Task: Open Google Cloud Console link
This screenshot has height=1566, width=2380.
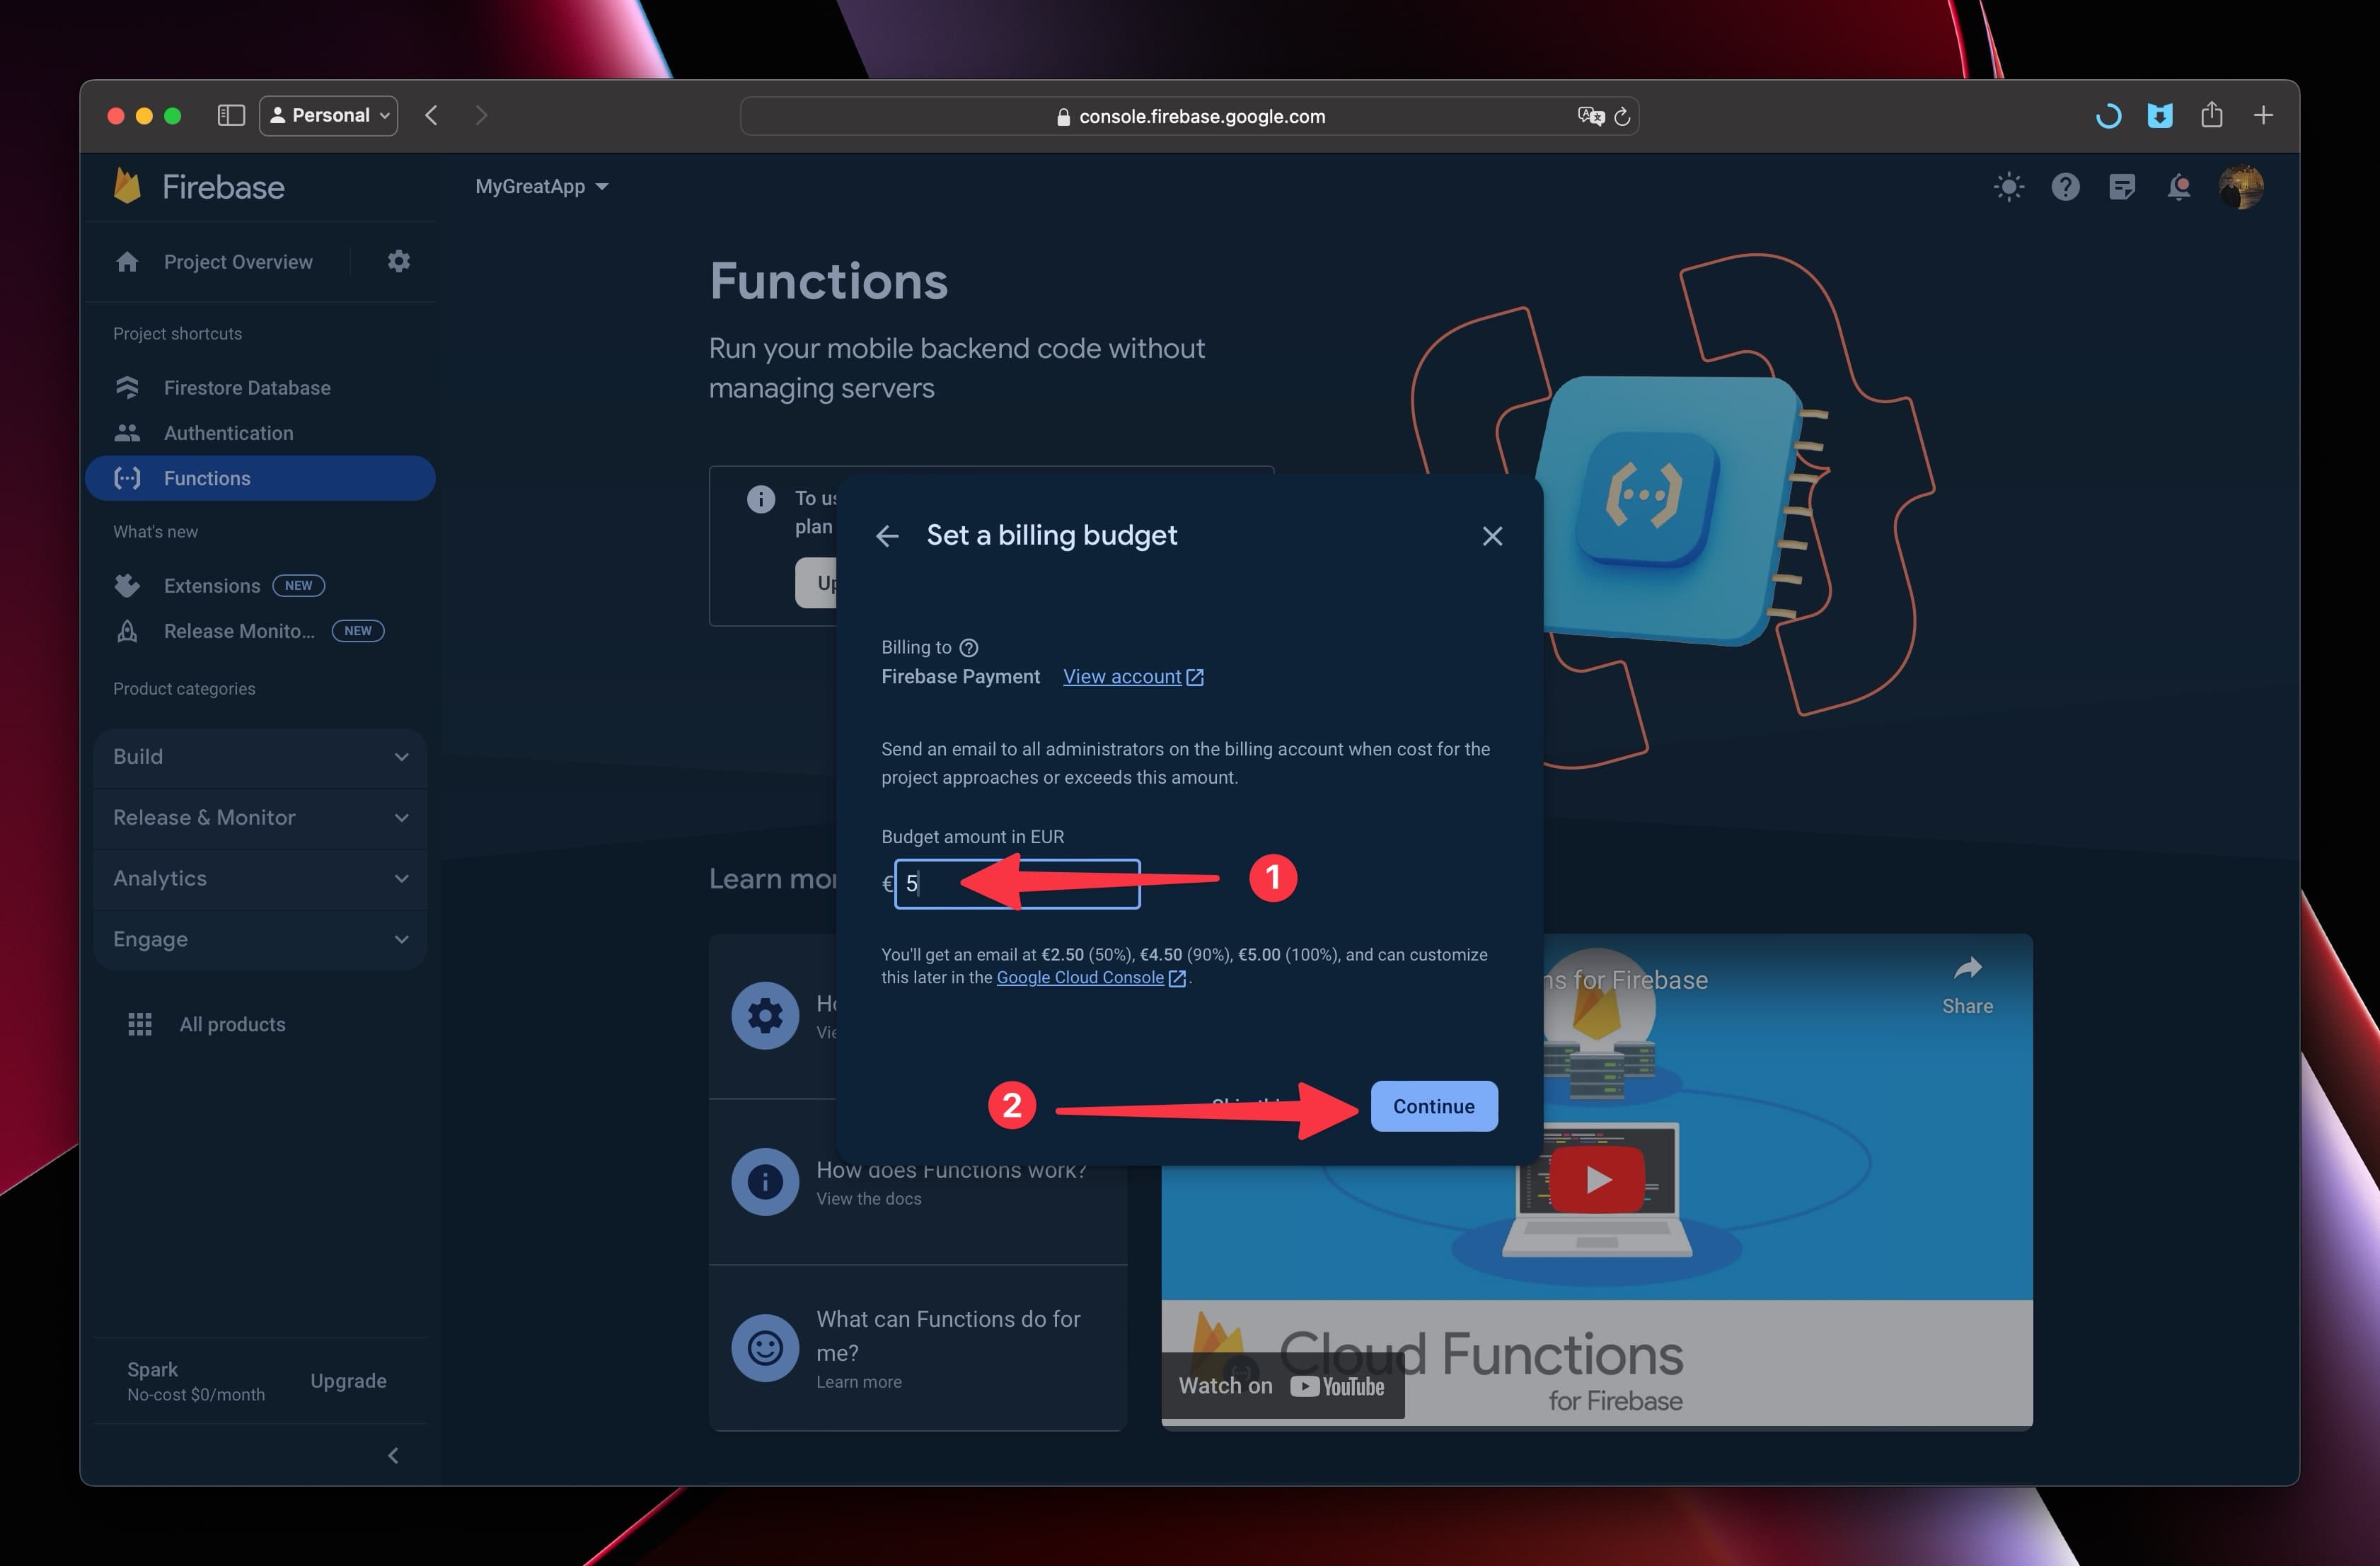Action: point(1091,977)
